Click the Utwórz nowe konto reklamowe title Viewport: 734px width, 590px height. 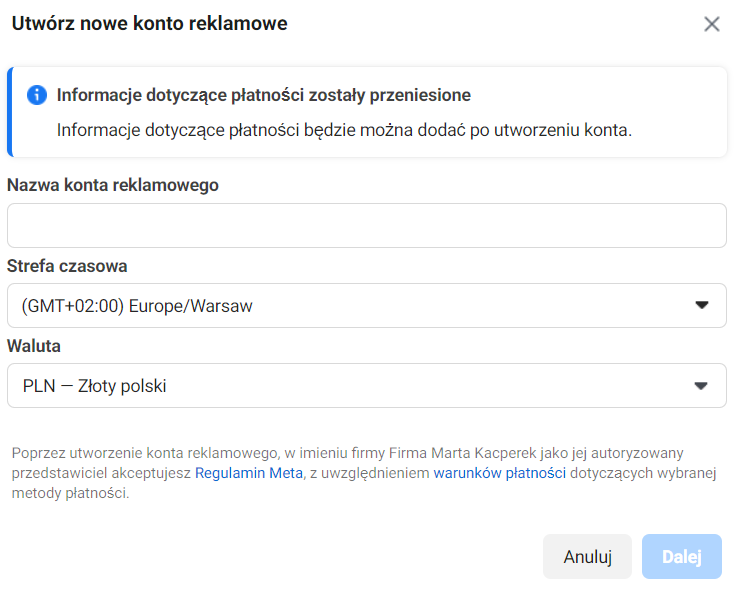click(x=149, y=23)
